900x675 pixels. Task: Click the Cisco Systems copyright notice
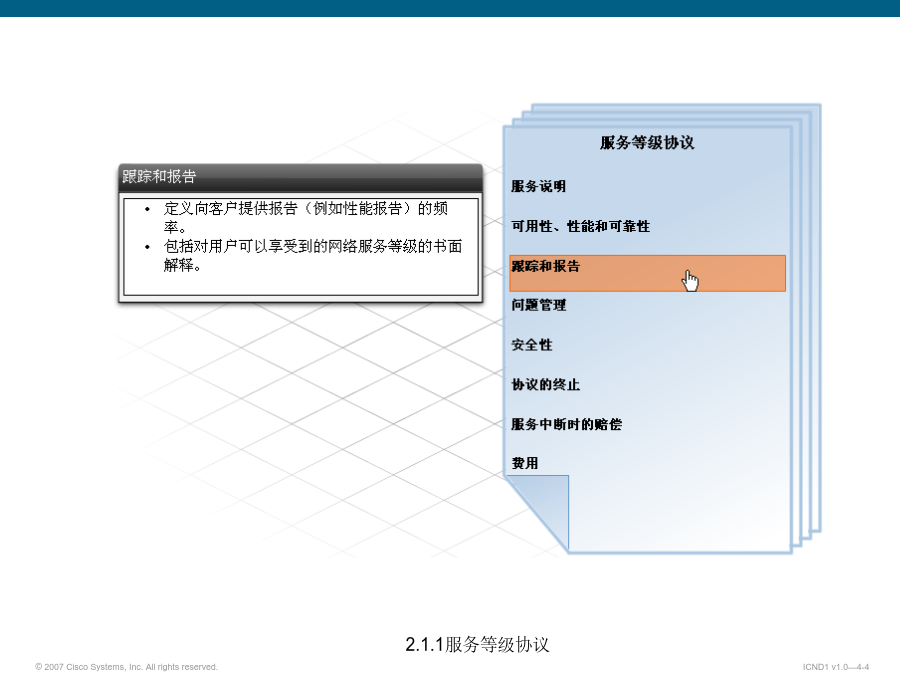(x=126, y=667)
